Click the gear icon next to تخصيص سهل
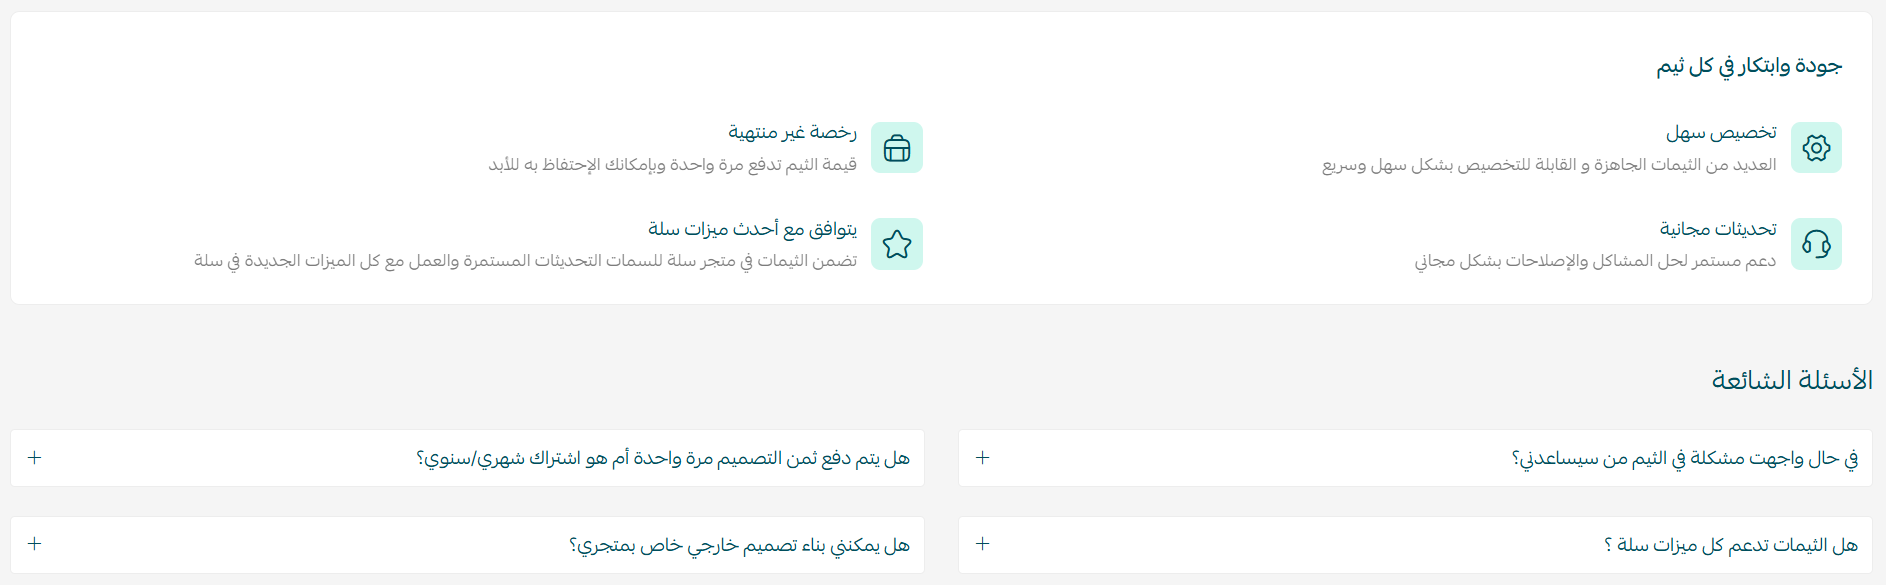 click(1816, 148)
